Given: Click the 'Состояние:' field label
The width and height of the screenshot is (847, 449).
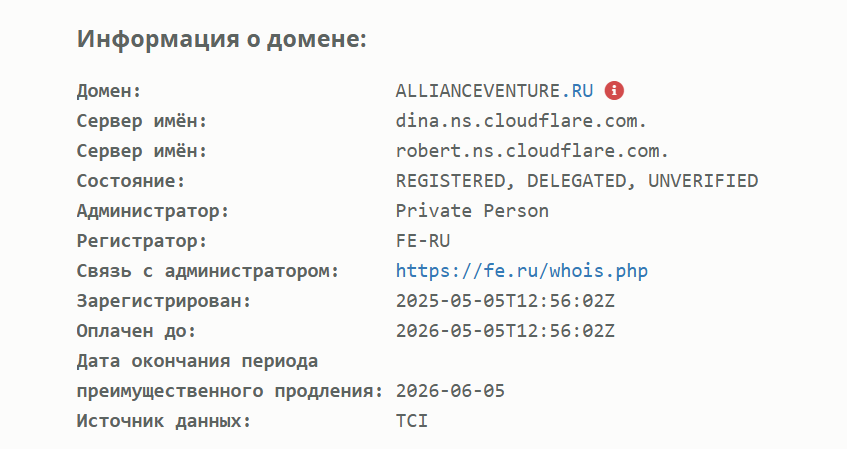Looking at the screenshot, I should (x=131, y=181).
